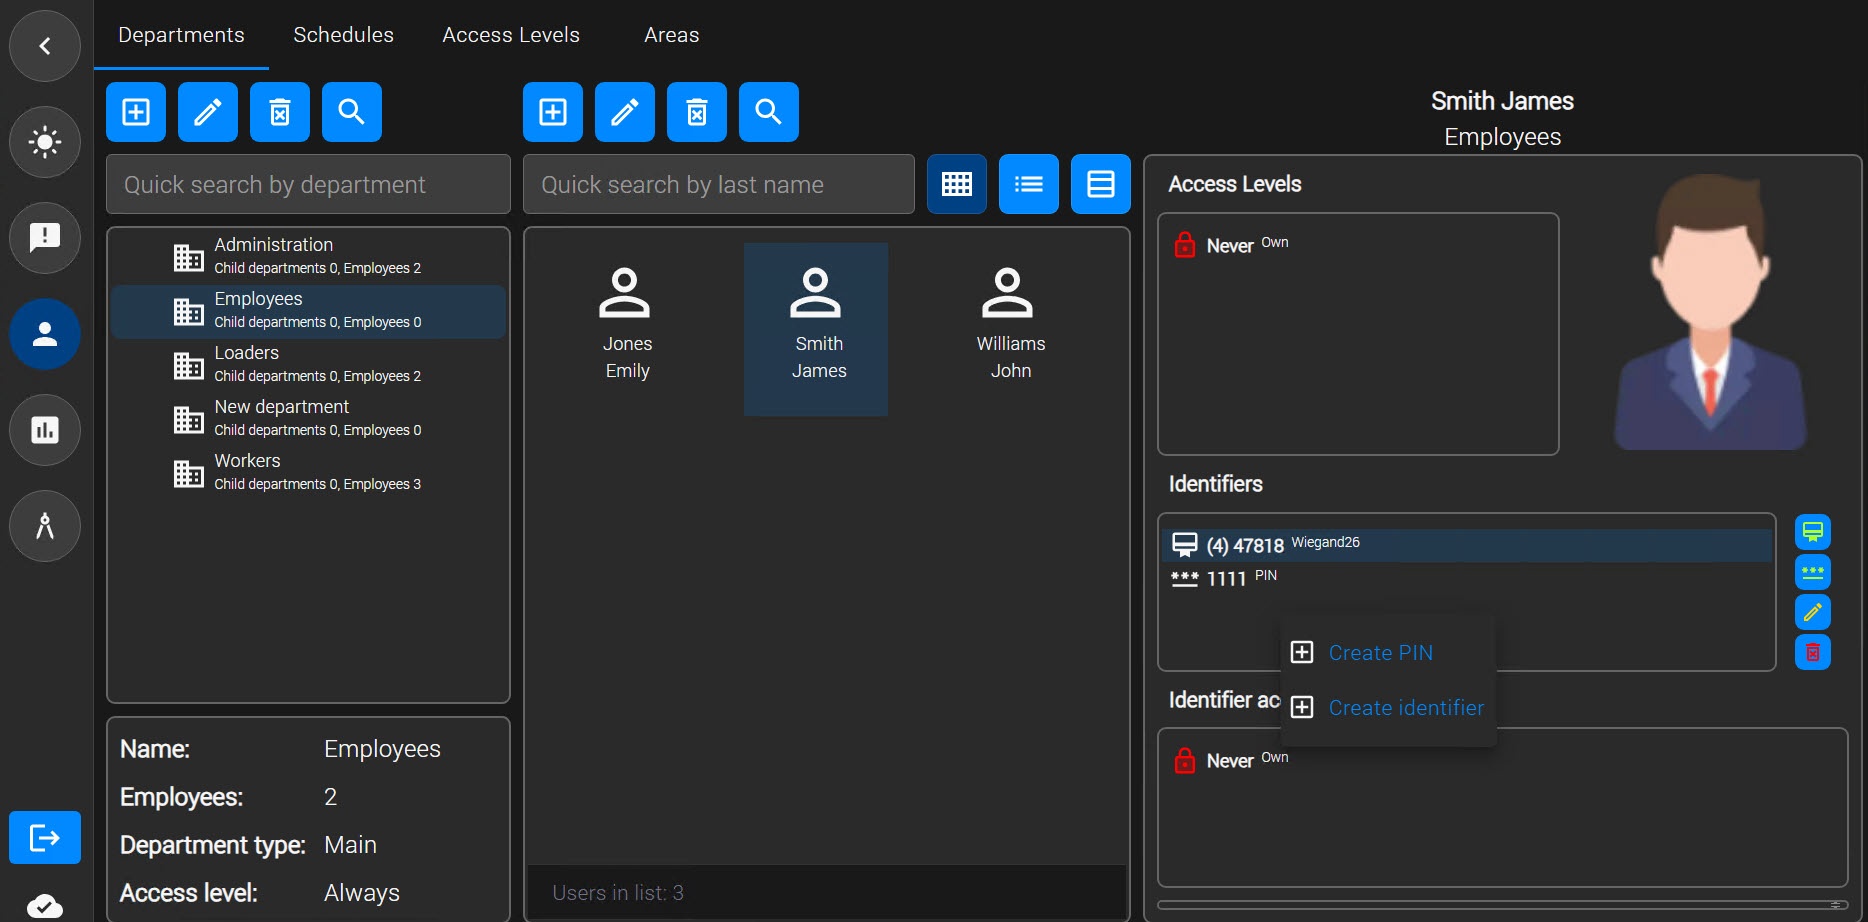Click the add department button
The image size is (1868, 922).
[x=136, y=112]
